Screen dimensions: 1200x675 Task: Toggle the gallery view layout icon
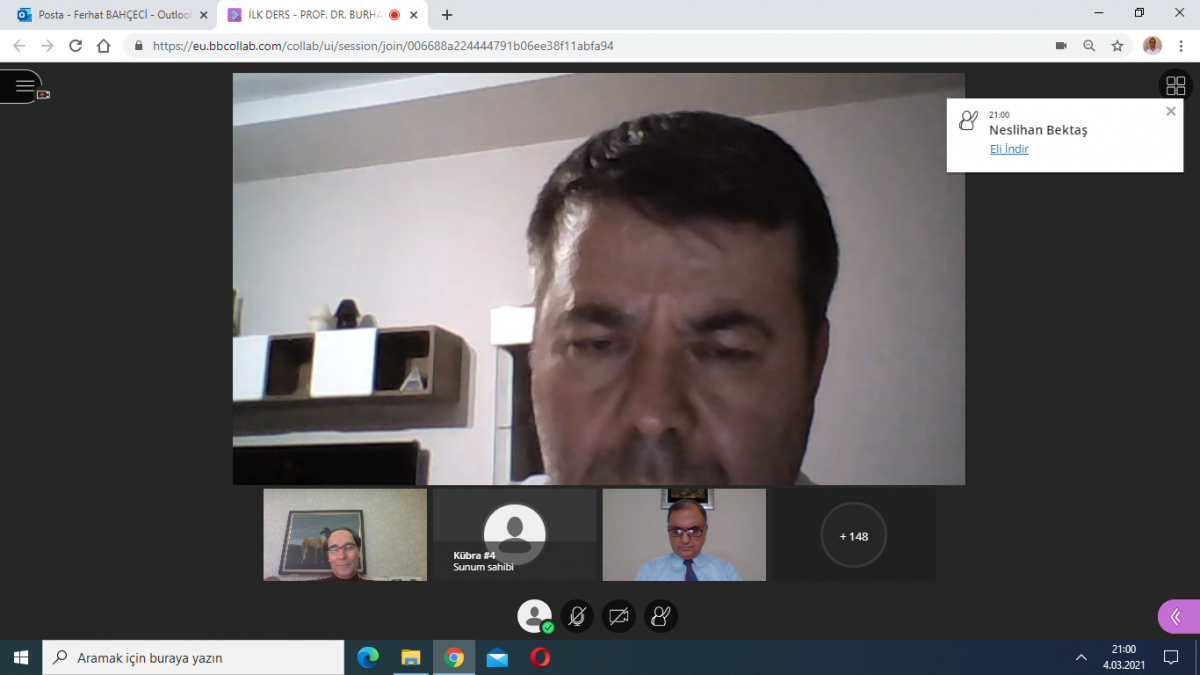point(1175,86)
